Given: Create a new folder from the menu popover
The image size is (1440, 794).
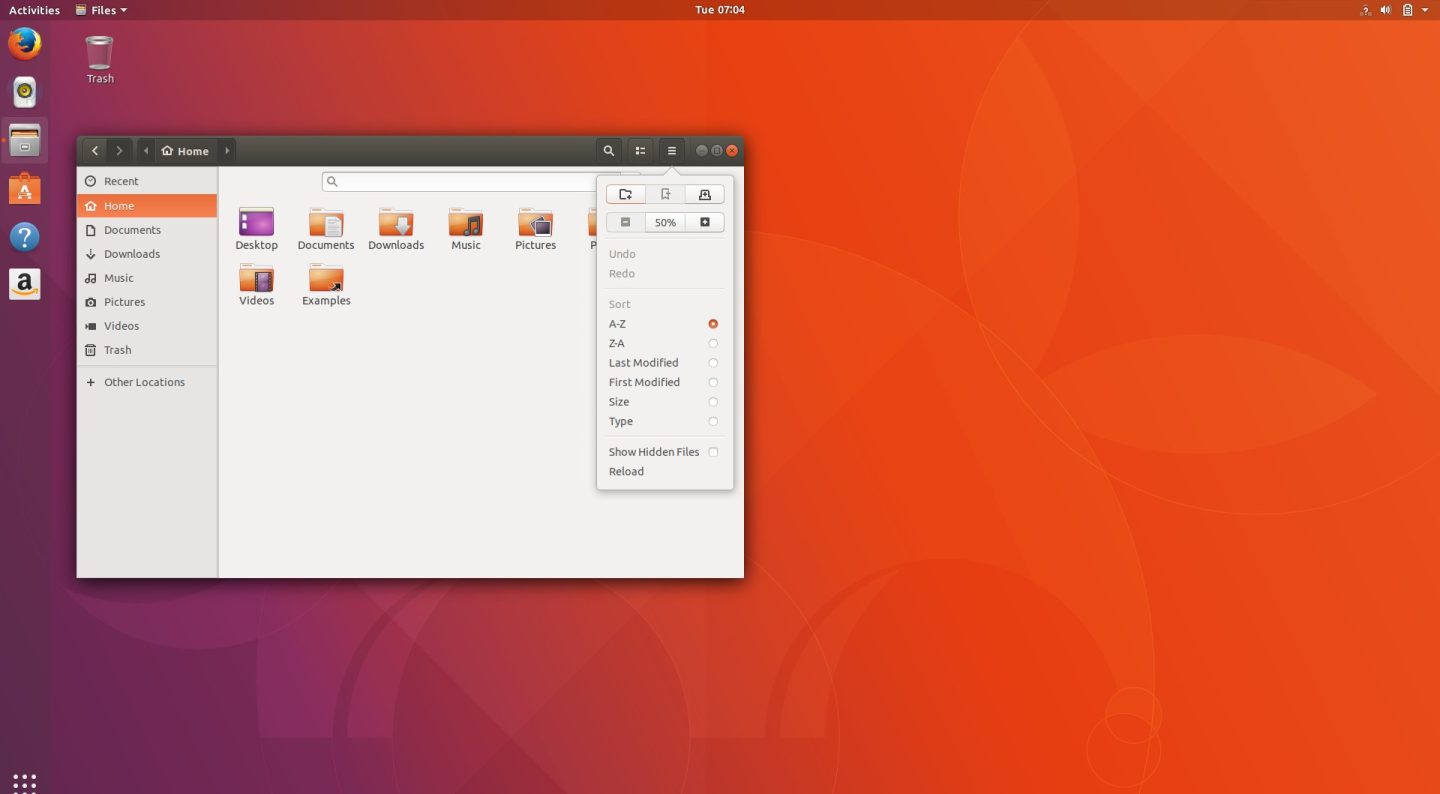Looking at the screenshot, I should (625, 194).
